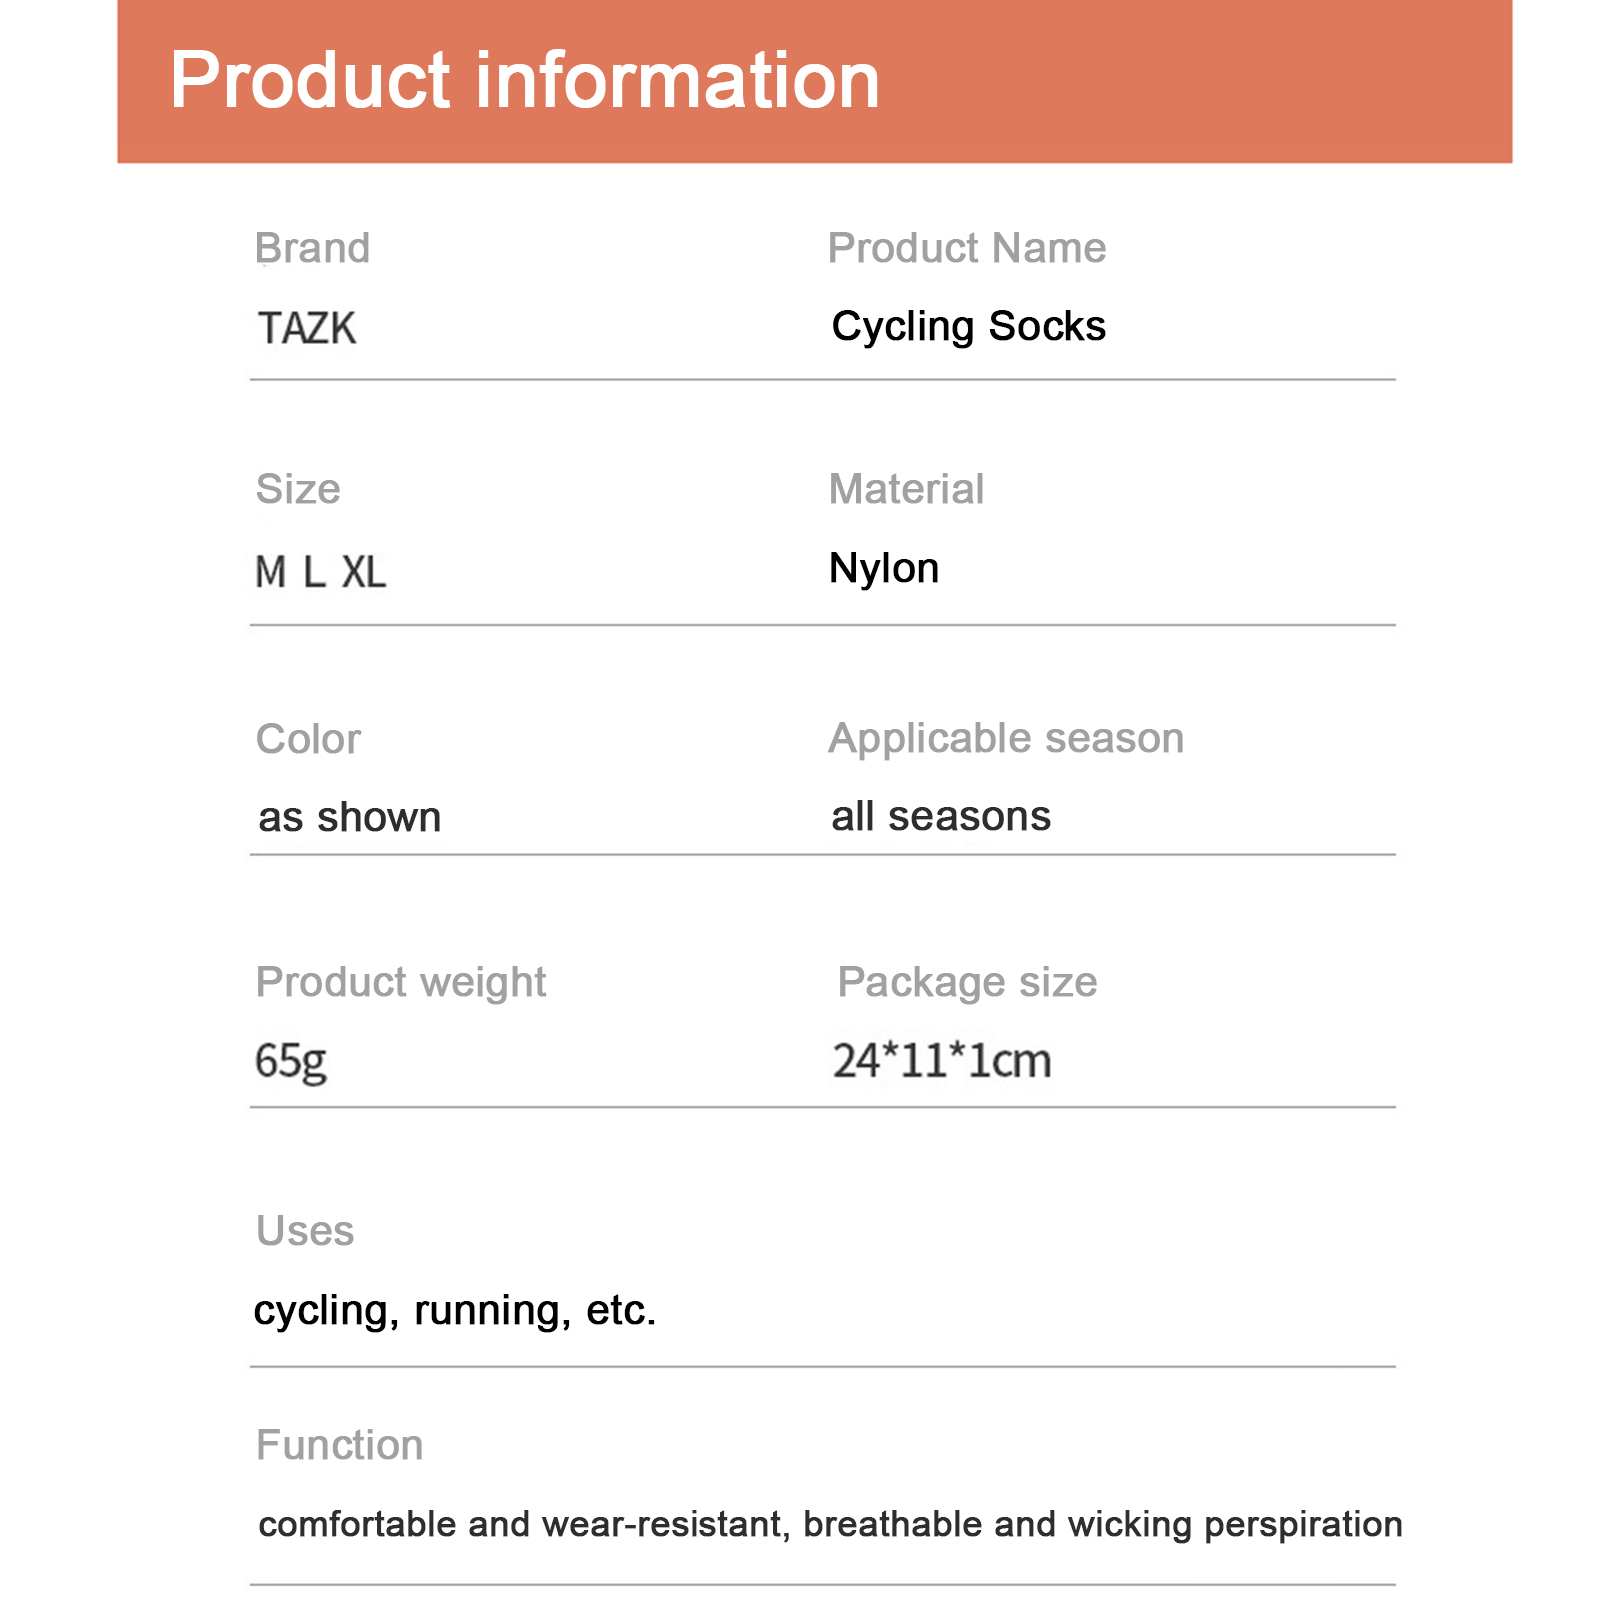Click the Size field label

(x=298, y=489)
